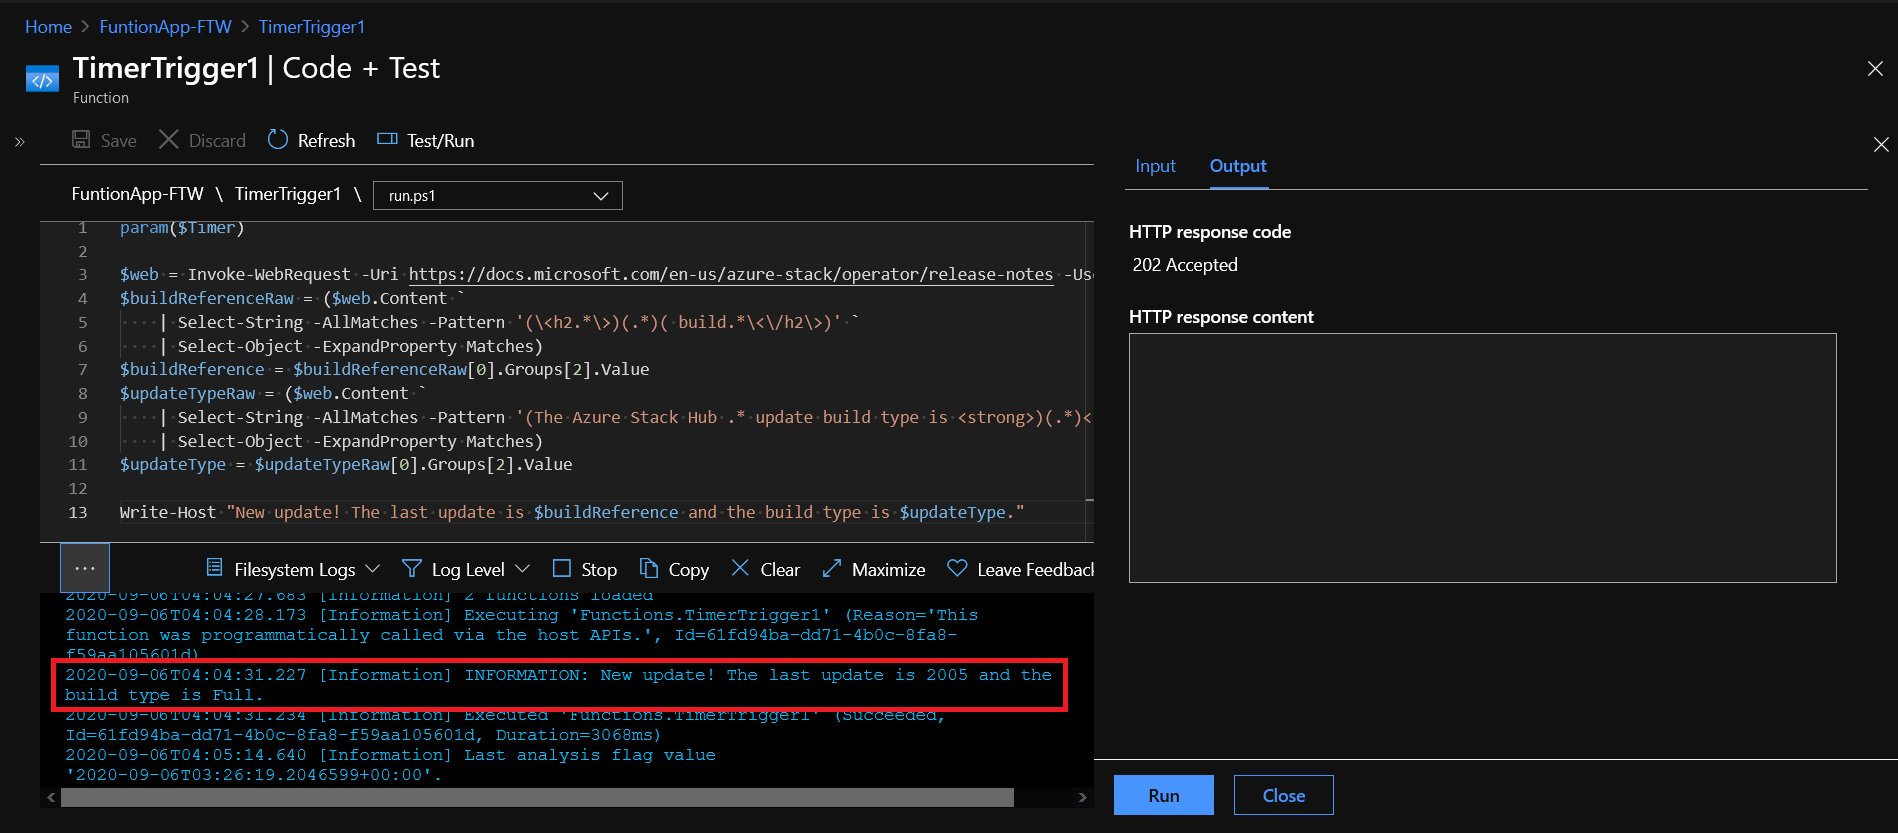This screenshot has width=1898, height=833.
Task: Copy the log output
Action: point(674,569)
